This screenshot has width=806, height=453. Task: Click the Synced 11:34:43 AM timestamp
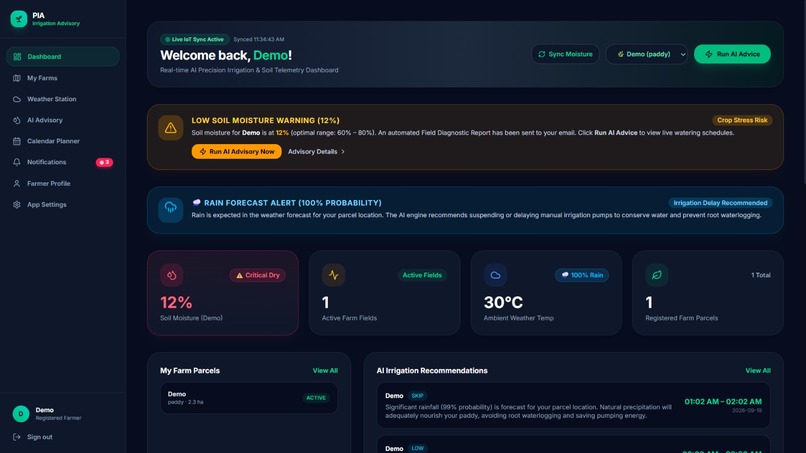point(259,40)
